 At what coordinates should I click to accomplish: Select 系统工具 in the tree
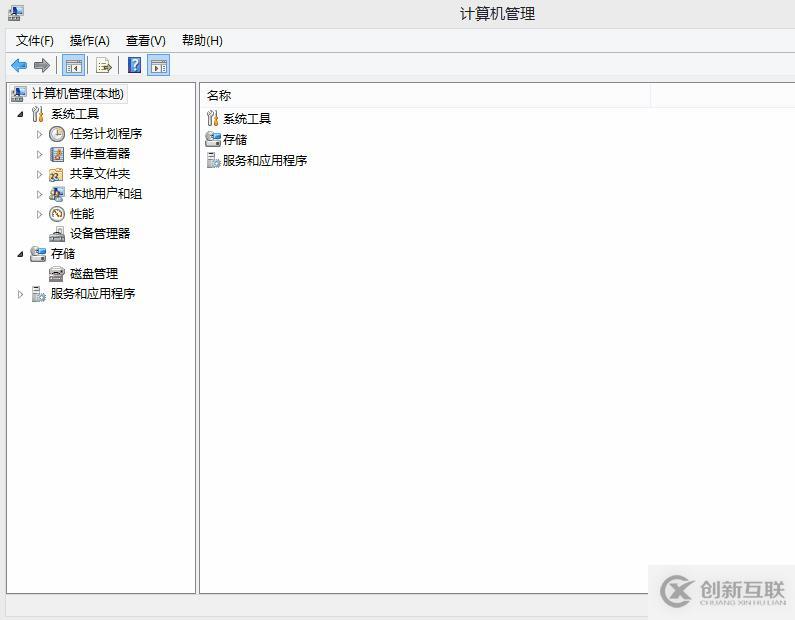75,114
